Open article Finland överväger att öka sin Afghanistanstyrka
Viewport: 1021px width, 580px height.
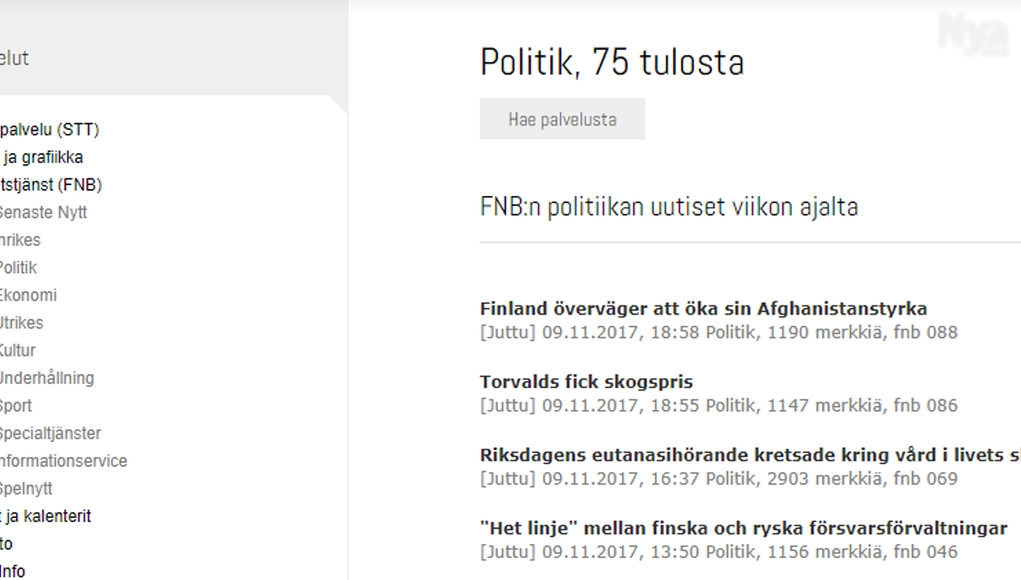tap(703, 309)
